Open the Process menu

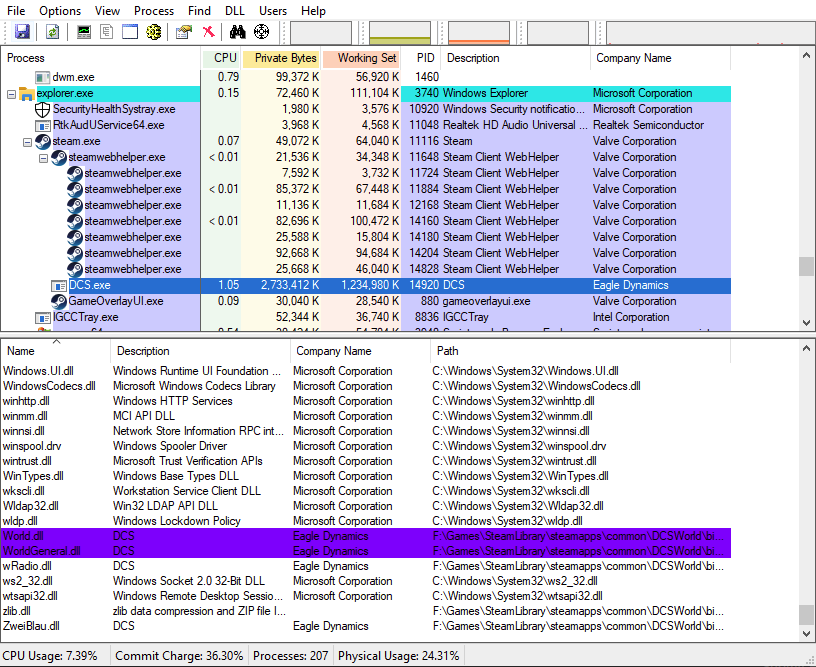click(x=154, y=11)
